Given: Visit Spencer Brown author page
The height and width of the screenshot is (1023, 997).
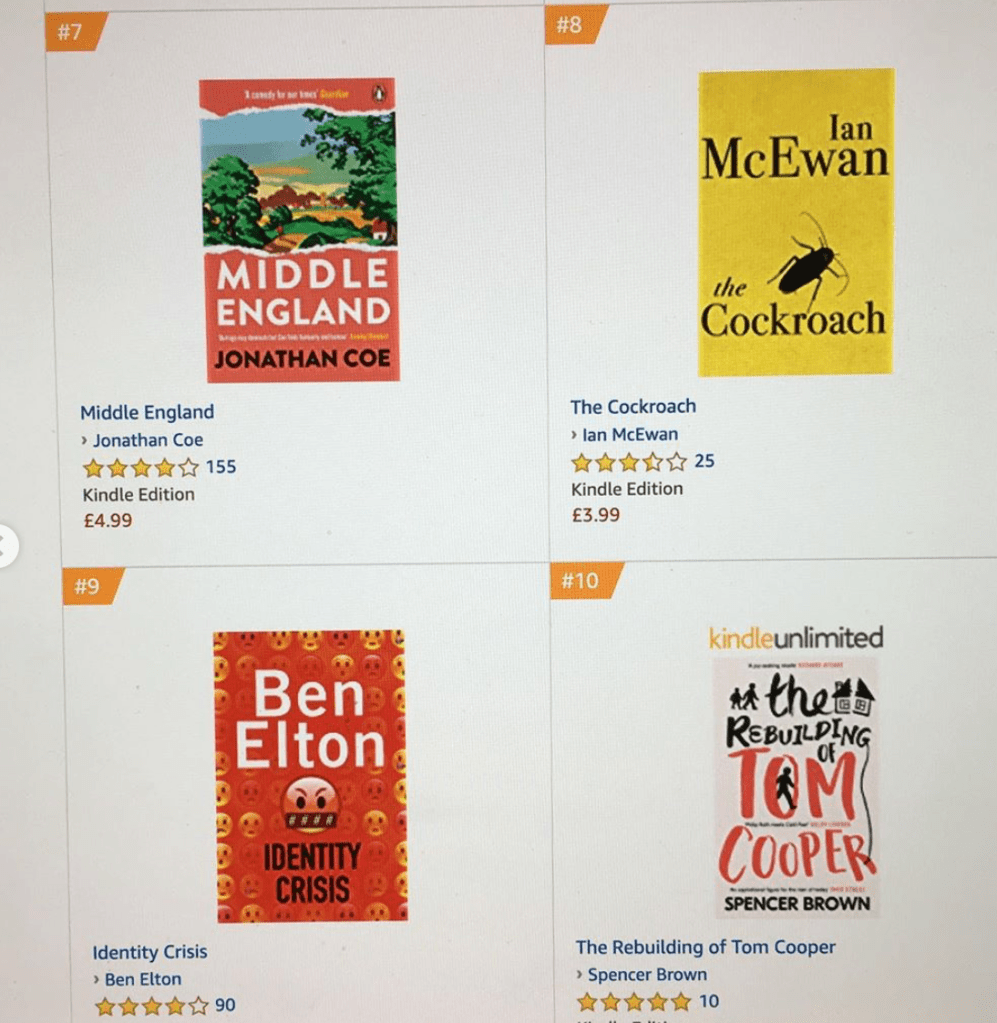Looking at the screenshot, I should click(647, 974).
